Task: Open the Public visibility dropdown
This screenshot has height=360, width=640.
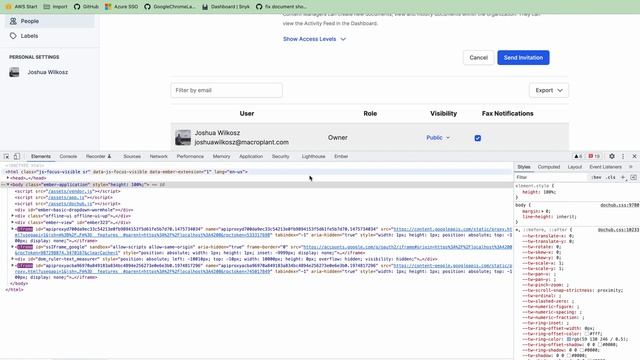Action: point(438,138)
